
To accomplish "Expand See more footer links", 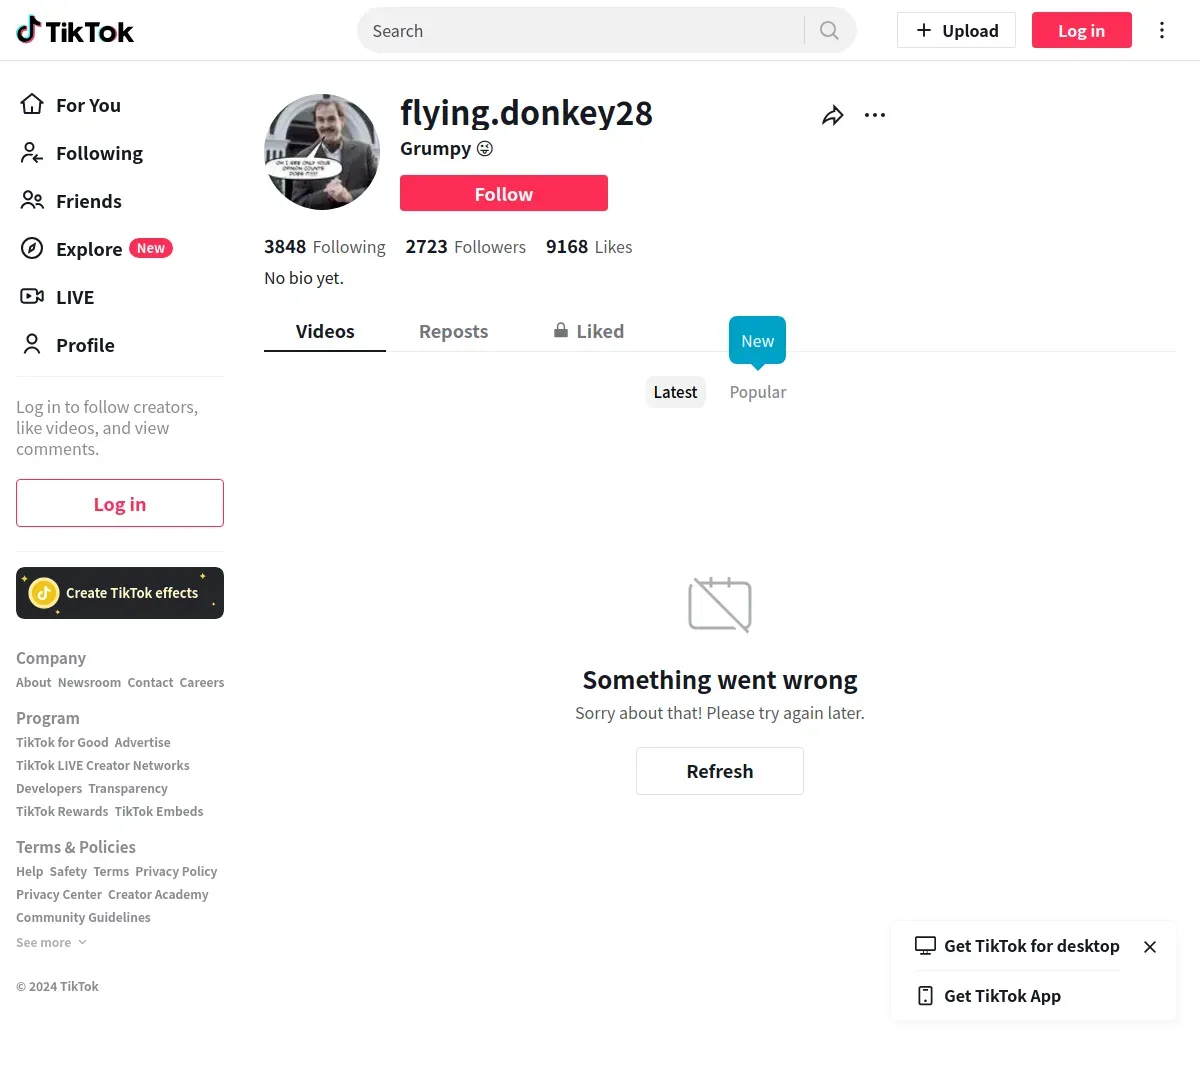I will click(51, 942).
